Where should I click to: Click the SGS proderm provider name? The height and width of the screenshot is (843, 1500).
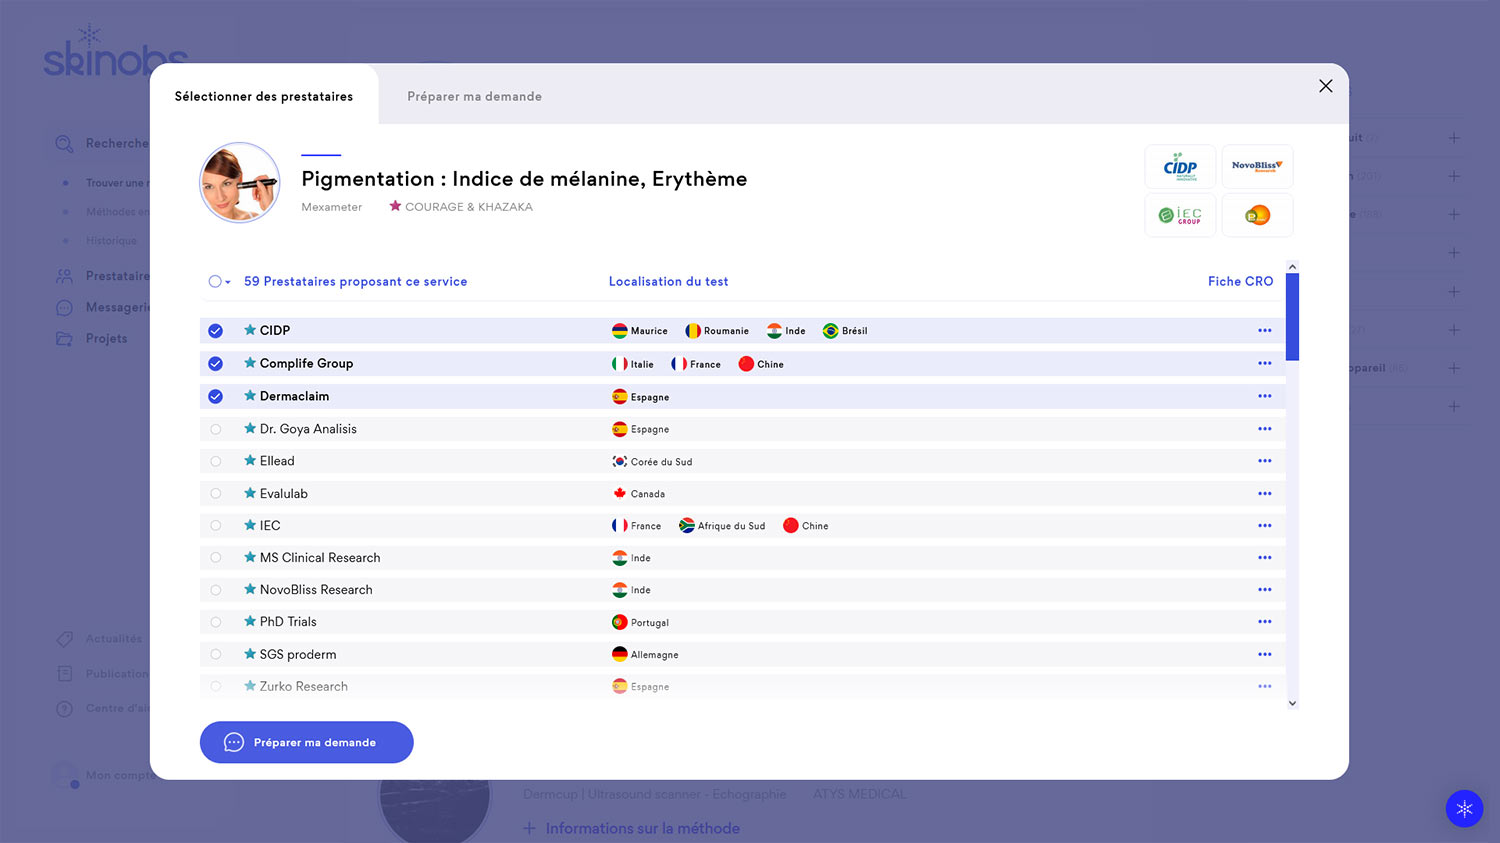click(298, 655)
